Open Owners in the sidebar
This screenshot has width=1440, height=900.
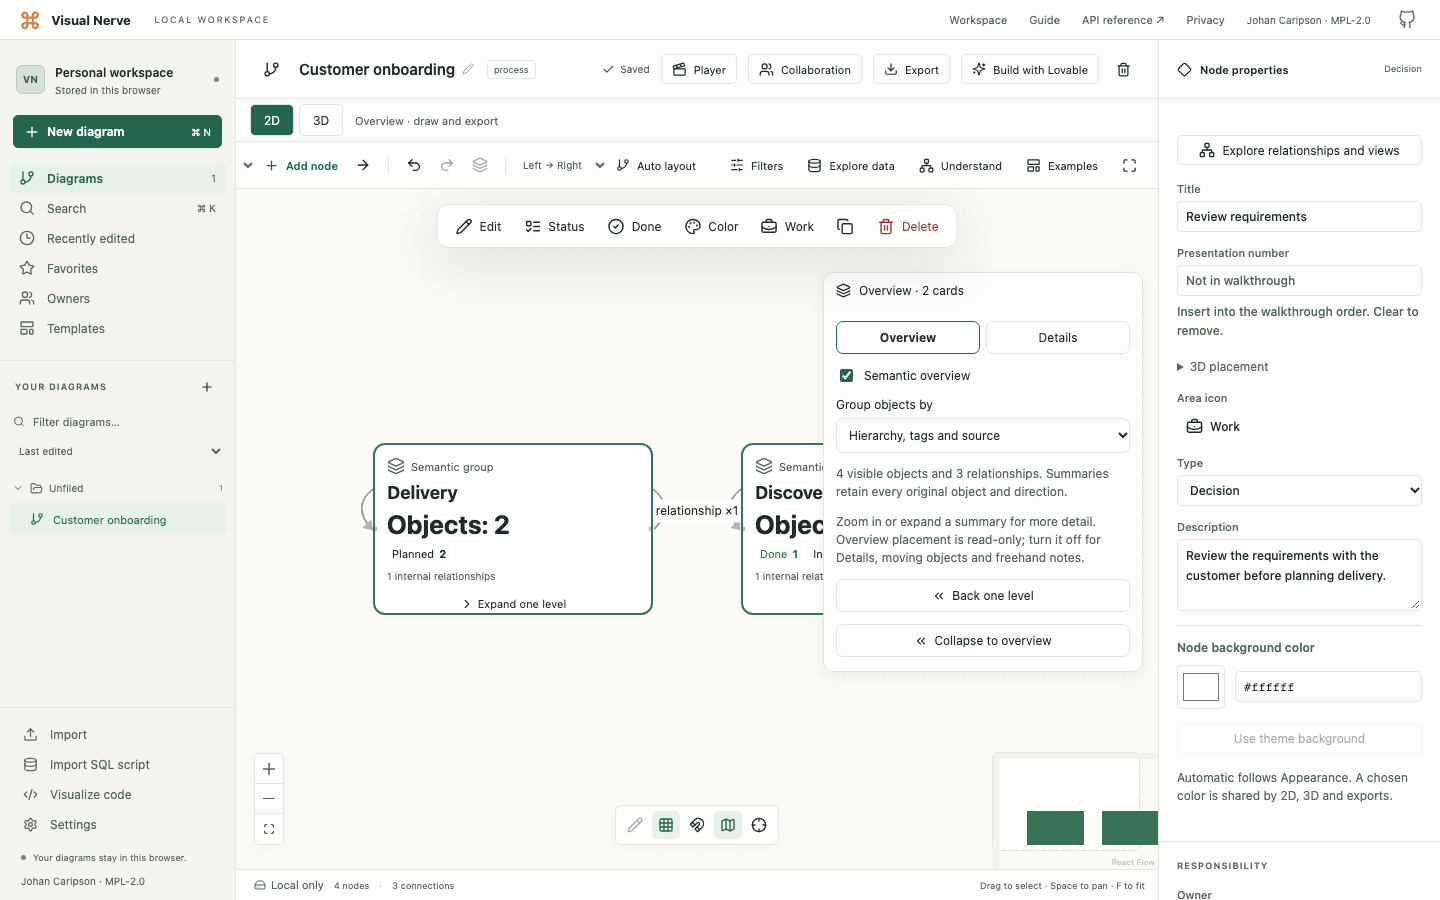point(118,298)
